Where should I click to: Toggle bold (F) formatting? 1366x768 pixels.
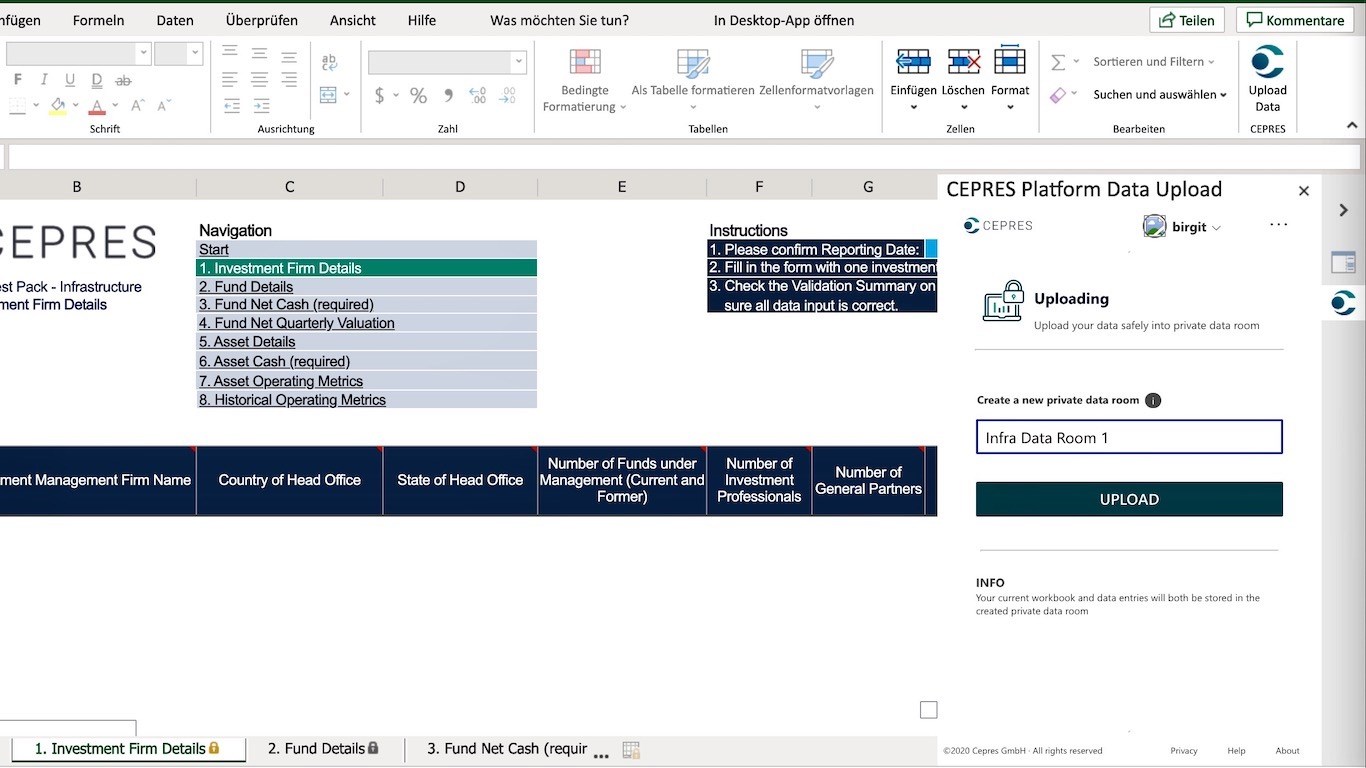17,80
